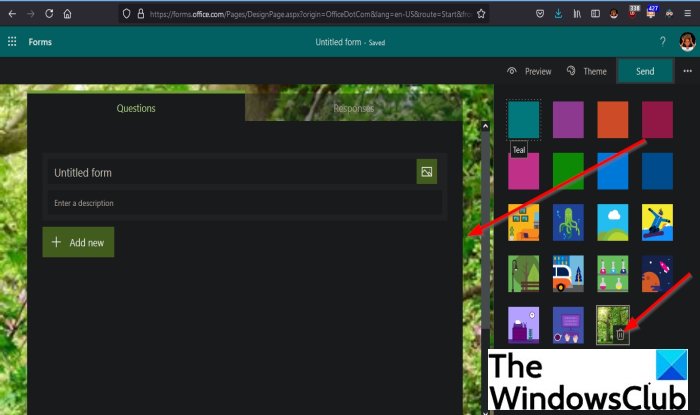Select the green theme color

tap(568, 171)
